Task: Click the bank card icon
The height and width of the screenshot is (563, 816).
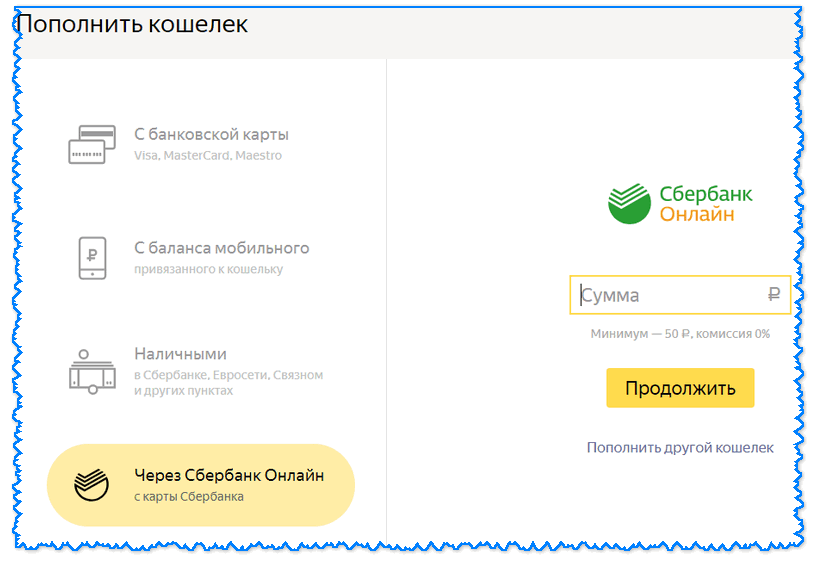Action: (x=92, y=145)
